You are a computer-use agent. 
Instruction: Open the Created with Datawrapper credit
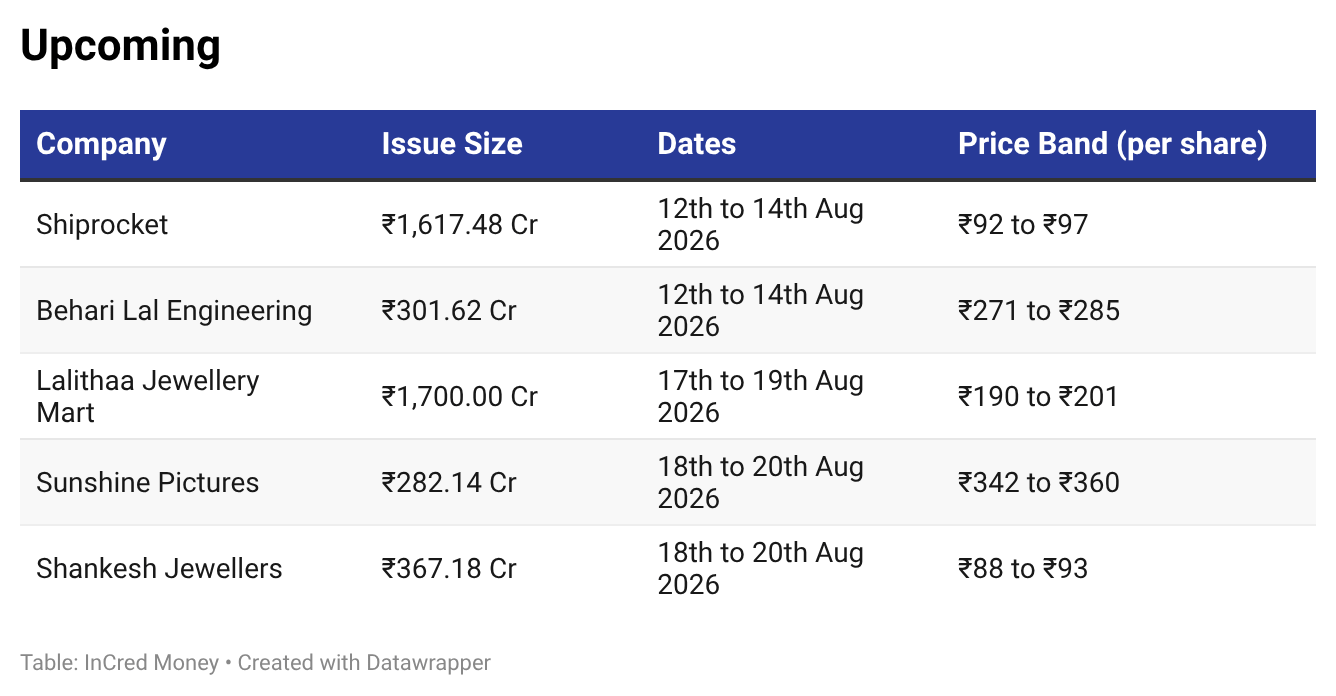click(x=364, y=663)
